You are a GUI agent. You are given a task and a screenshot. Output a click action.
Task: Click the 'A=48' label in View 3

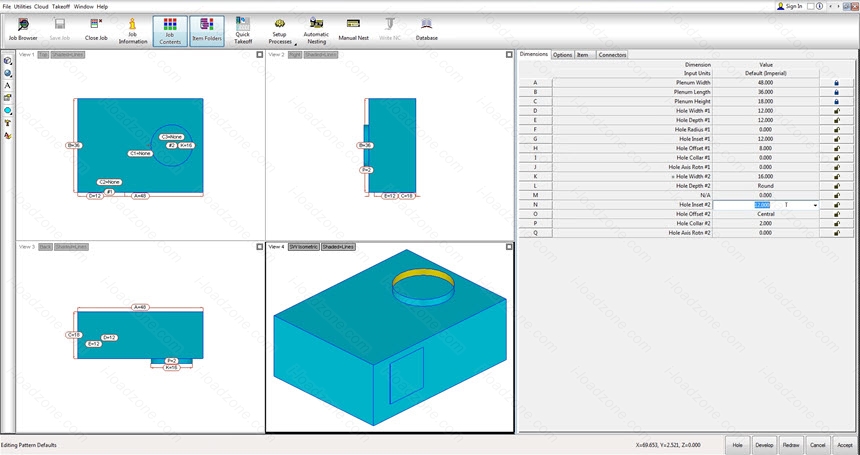click(x=140, y=308)
